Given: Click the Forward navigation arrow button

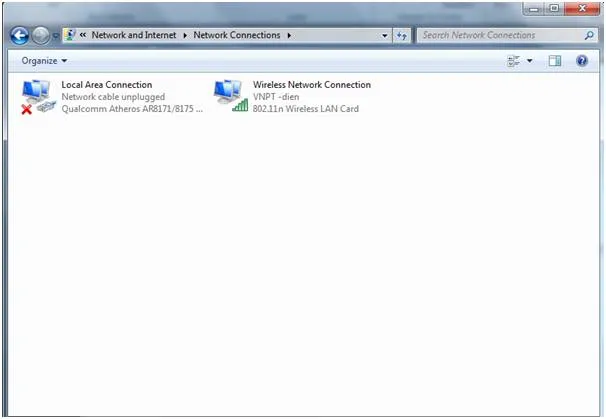Looking at the screenshot, I should pos(40,36).
